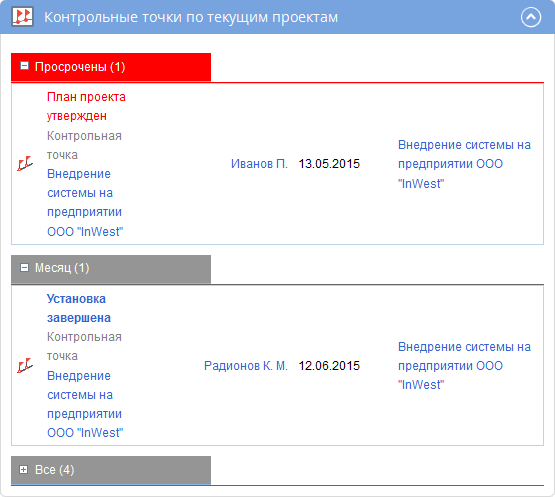This screenshot has height=497, width=555.
Task: Open project link under overdue milestone title
Action: pyautogui.click(x=85, y=202)
